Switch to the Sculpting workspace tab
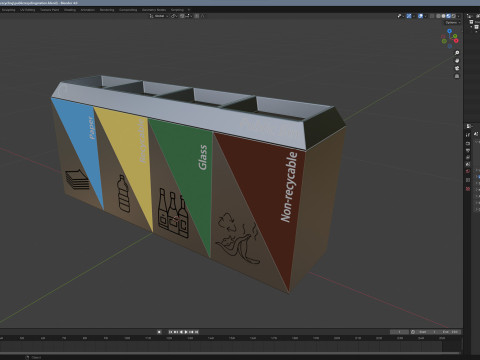Screen dimensions: 480x360 click(x=8, y=10)
